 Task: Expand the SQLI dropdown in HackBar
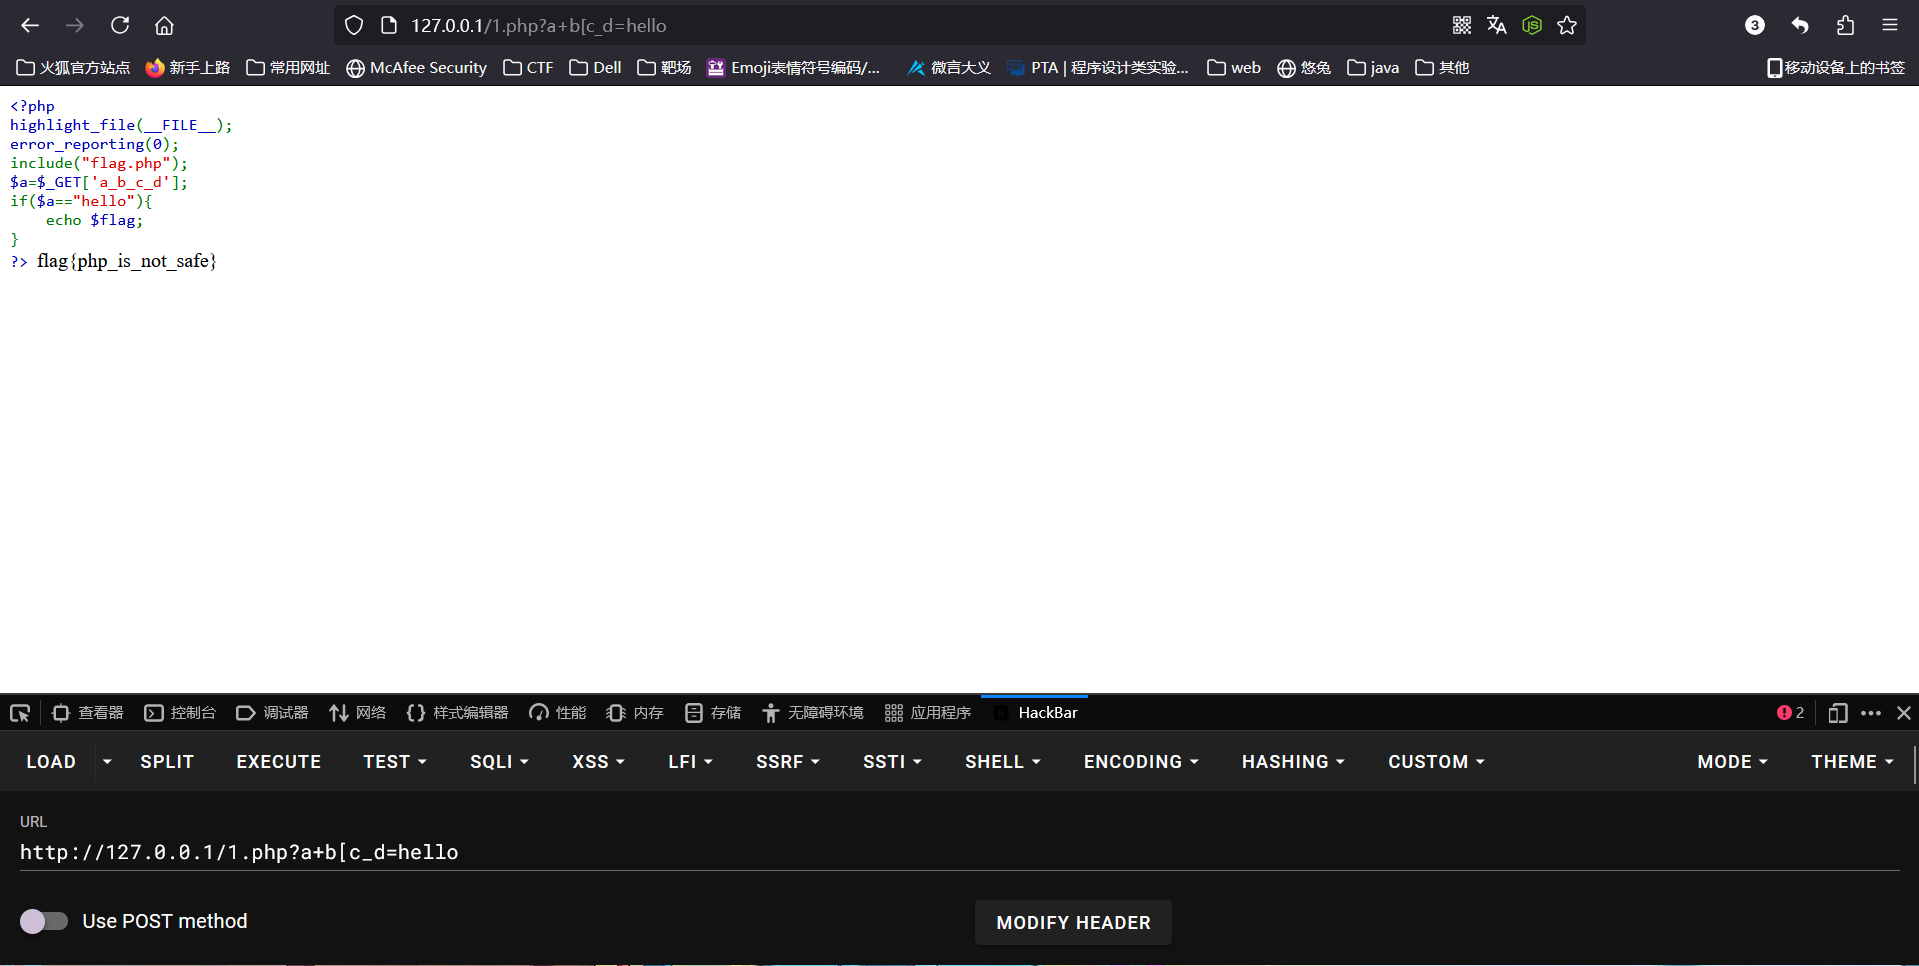(x=499, y=762)
